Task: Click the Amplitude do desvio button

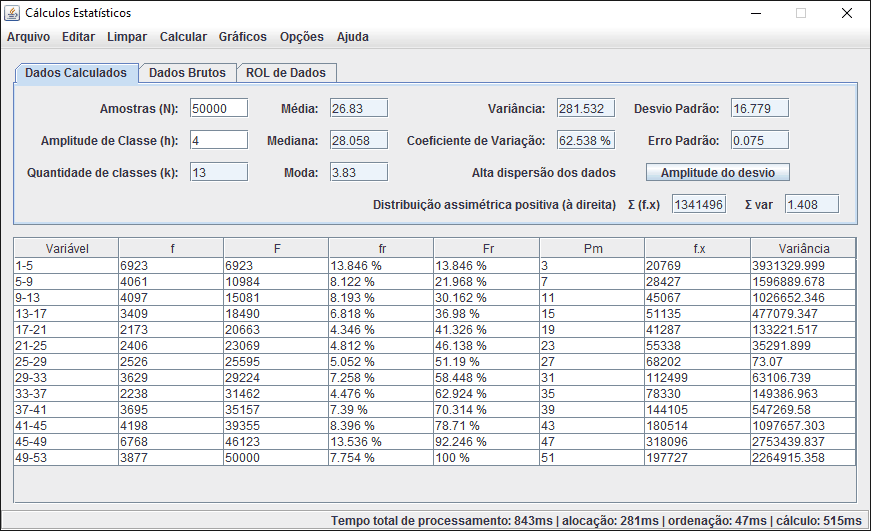Action: click(718, 172)
